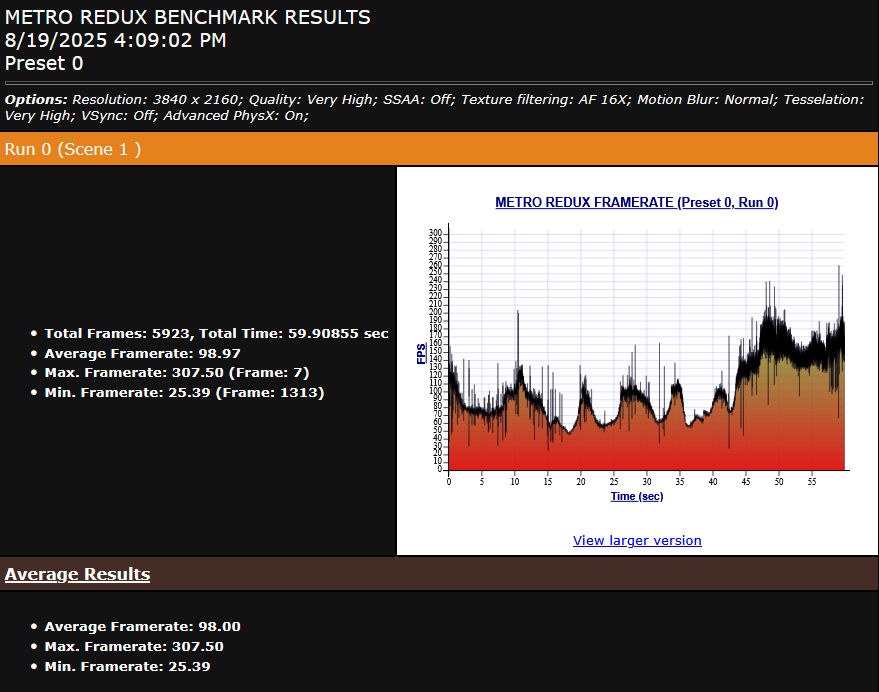Click the FPS axis label on chart
The image size is (879, 692).
[x=422, y=354]
